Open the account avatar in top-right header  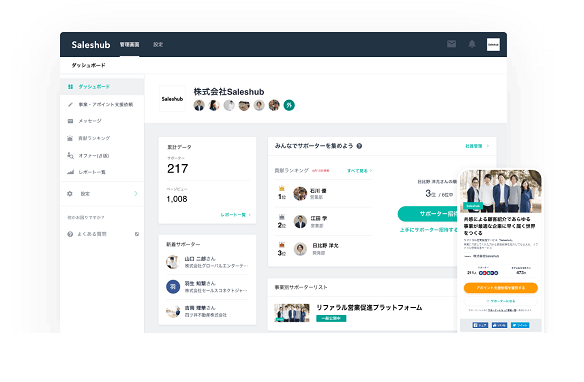tap(493, 45)
